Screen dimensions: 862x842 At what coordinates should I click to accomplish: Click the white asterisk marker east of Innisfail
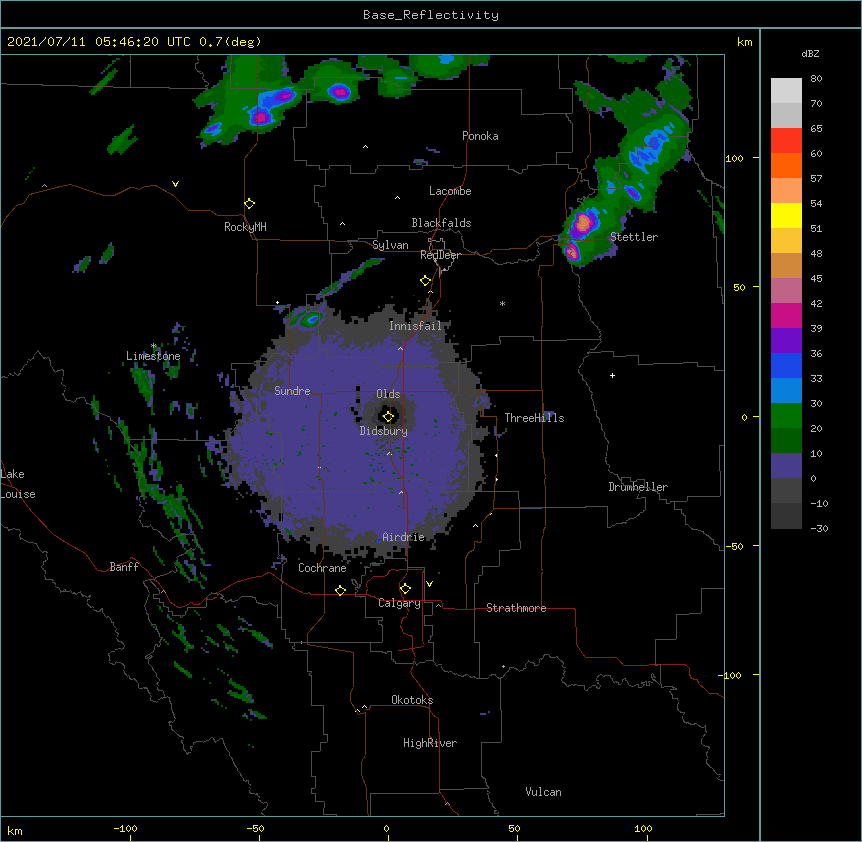(x=502, y=303)
